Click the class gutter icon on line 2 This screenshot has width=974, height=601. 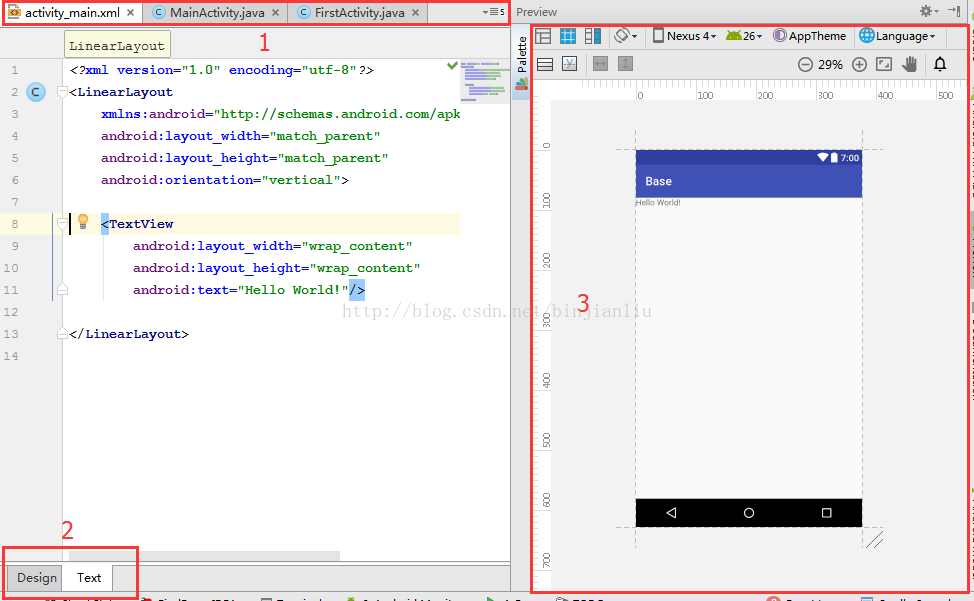pos(36,93)
